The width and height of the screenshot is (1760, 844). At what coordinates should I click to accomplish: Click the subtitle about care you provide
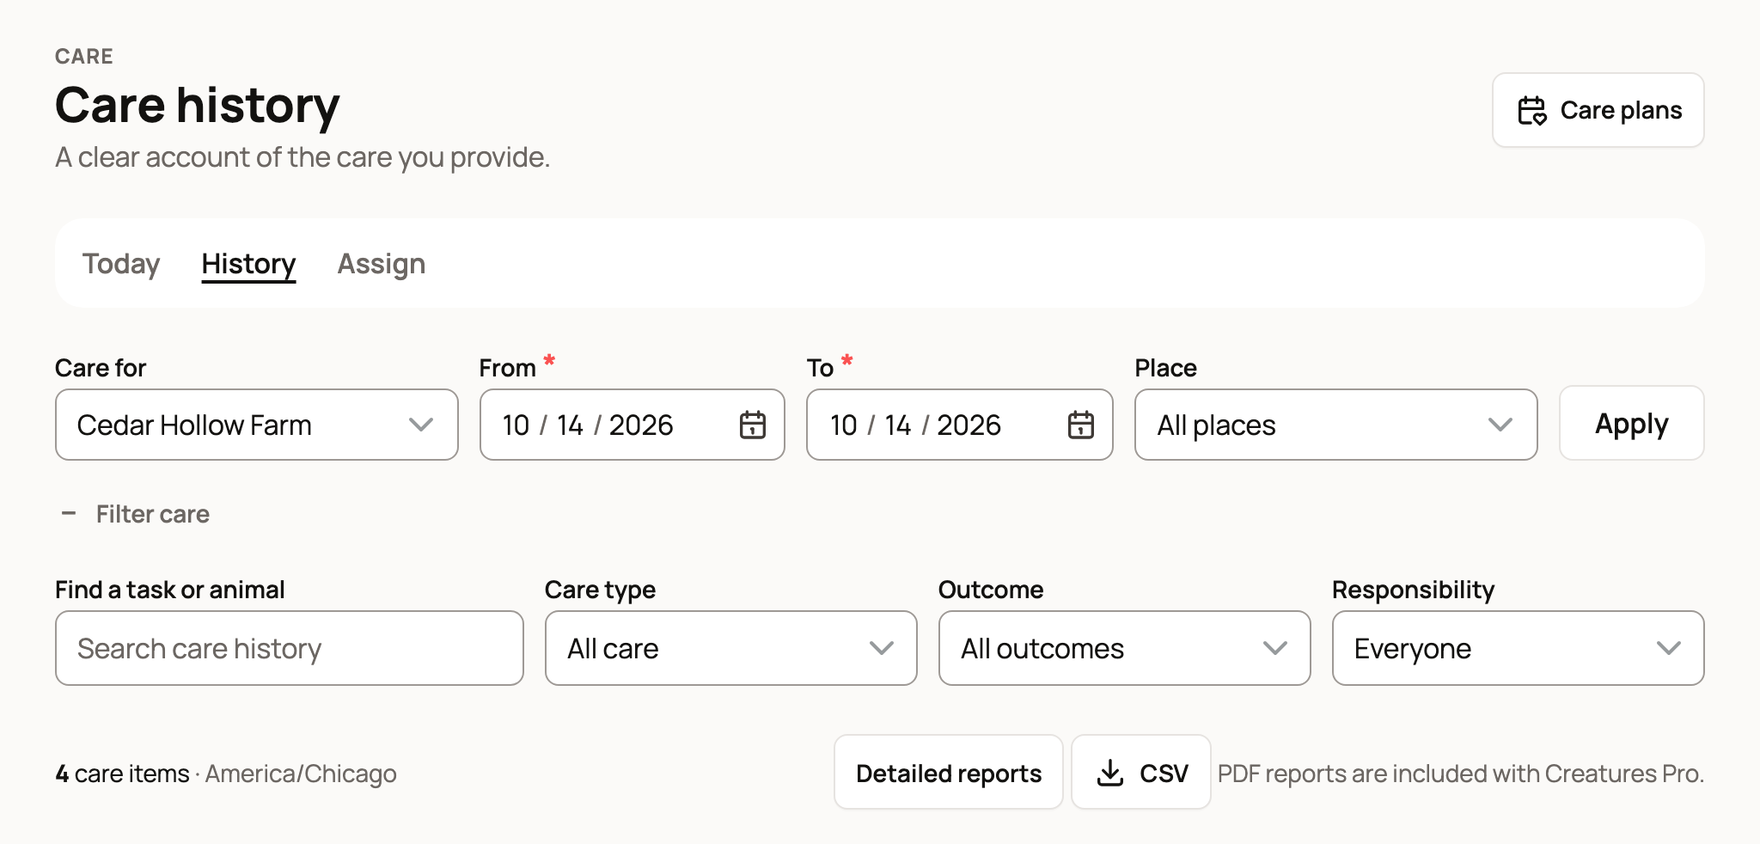click(x=302, y=157)
